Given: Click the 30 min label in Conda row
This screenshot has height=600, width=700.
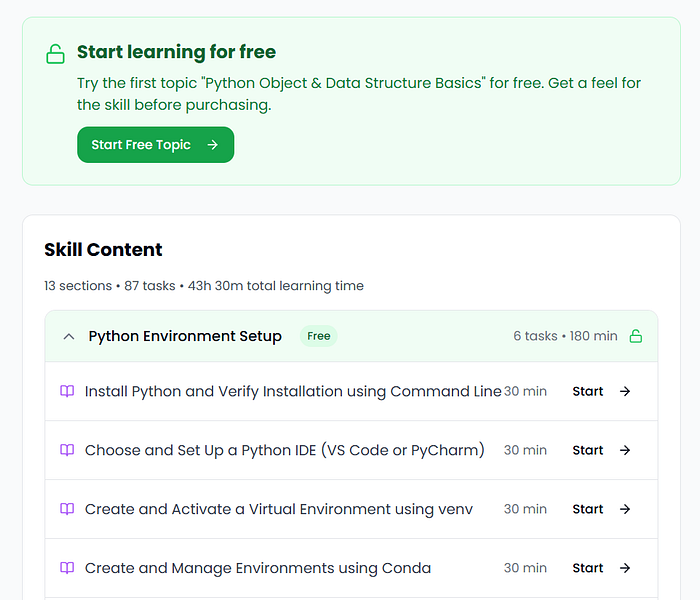Looking at the screenshot, I should [525, 568].
